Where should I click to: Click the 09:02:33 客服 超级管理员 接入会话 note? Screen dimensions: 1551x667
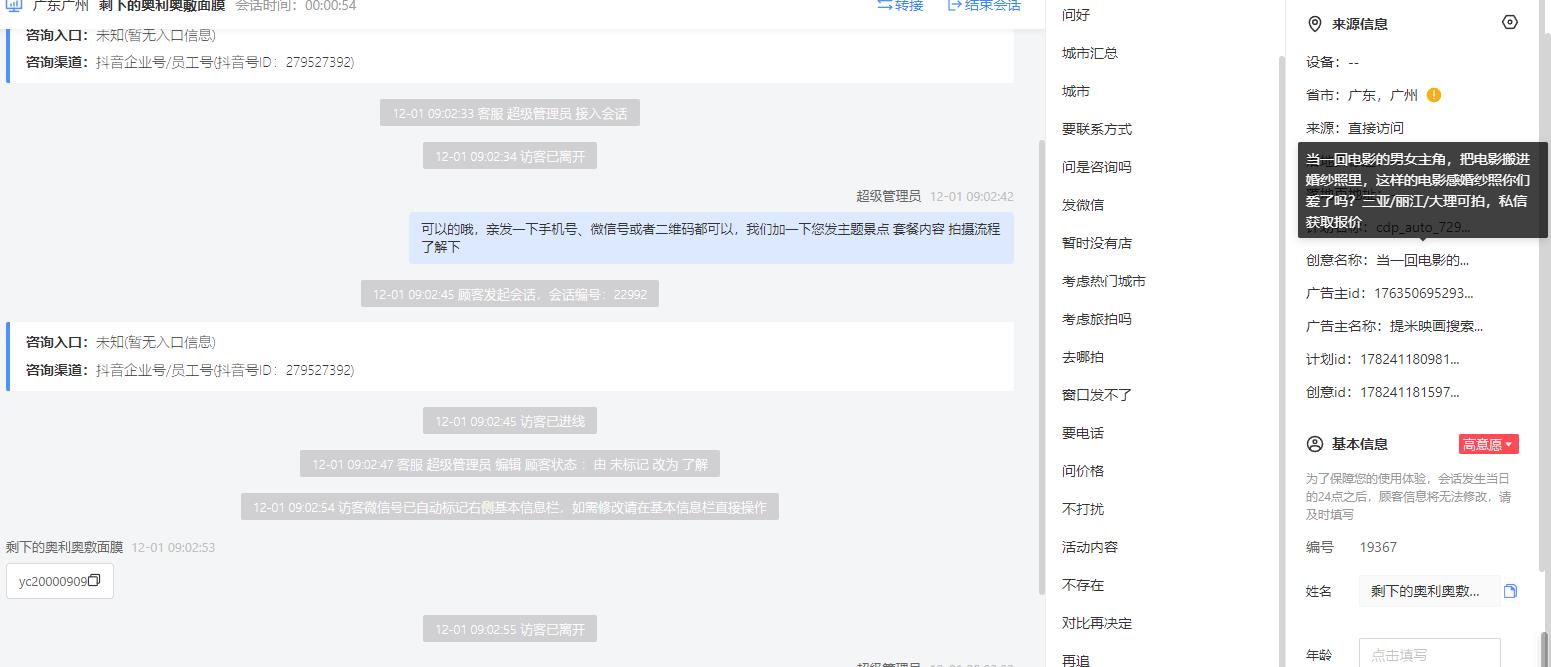click(510, 113)
